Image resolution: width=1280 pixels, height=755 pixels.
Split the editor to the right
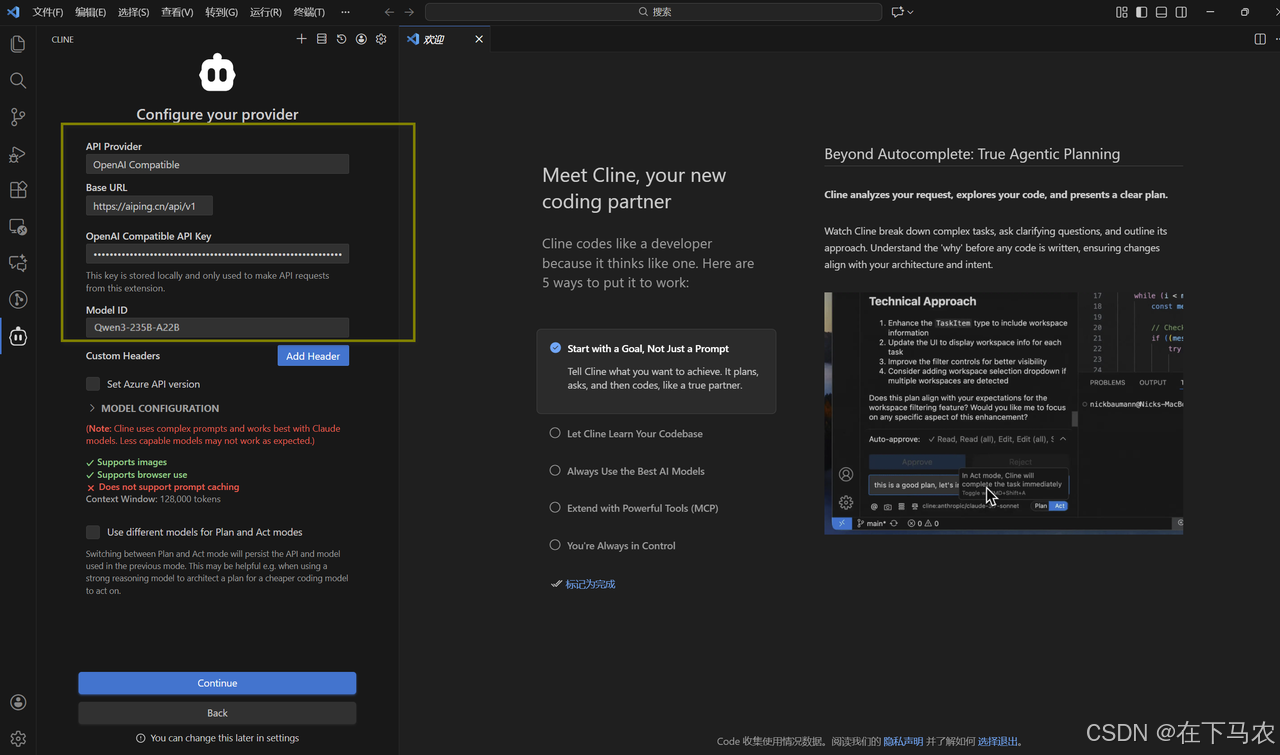click(x=1259, y=39)
